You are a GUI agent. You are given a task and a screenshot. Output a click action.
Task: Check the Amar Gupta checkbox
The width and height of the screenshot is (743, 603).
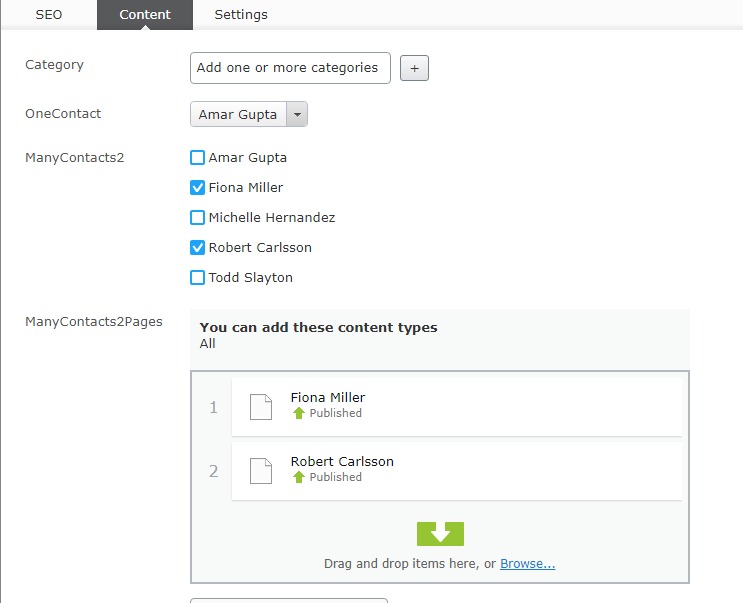click(198, 158)
